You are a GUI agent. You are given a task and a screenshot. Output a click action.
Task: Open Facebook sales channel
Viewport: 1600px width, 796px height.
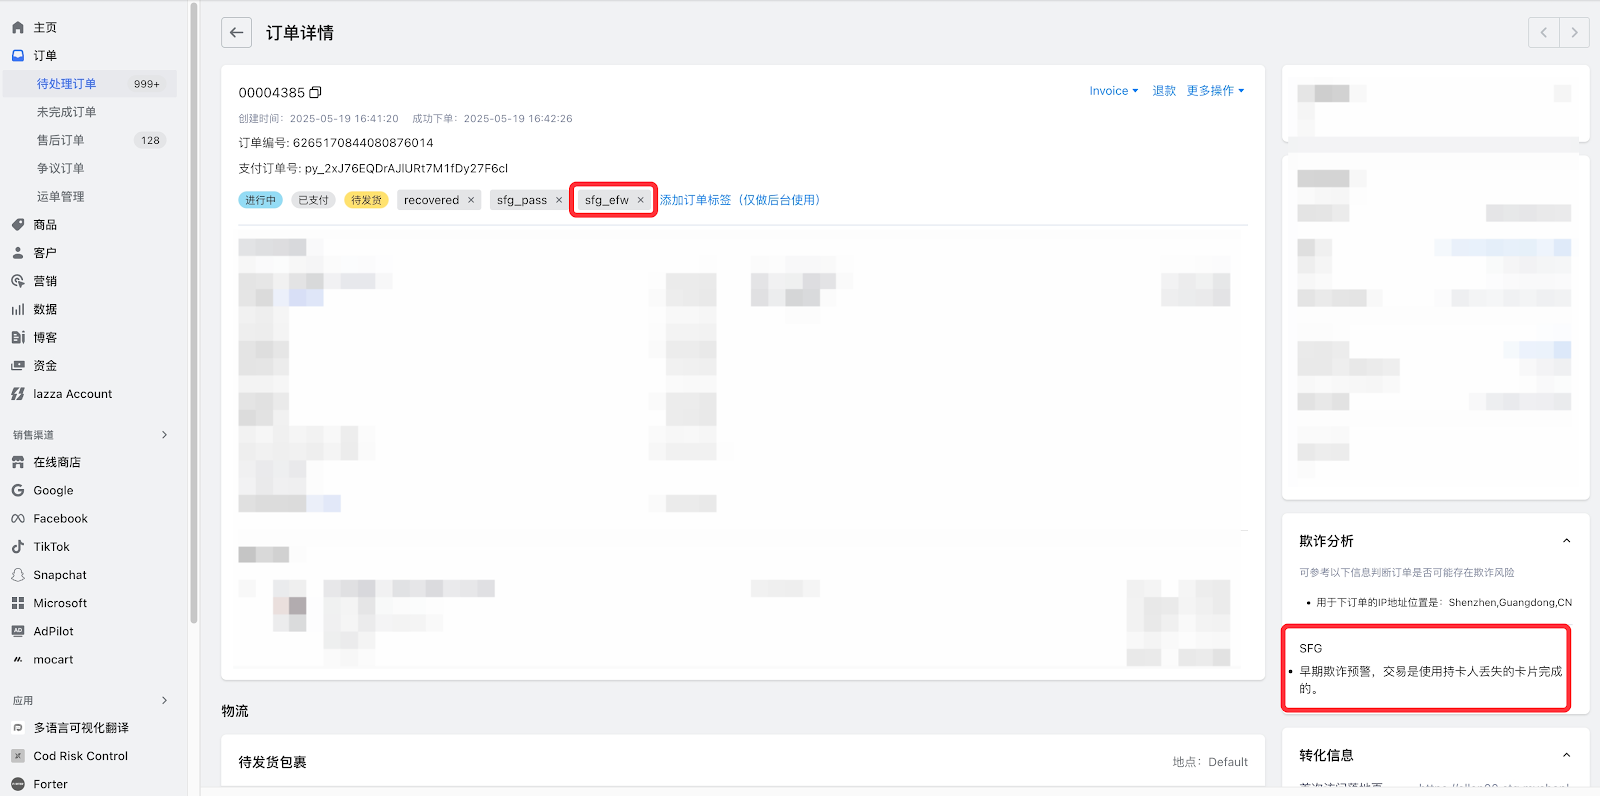[60, 519]
